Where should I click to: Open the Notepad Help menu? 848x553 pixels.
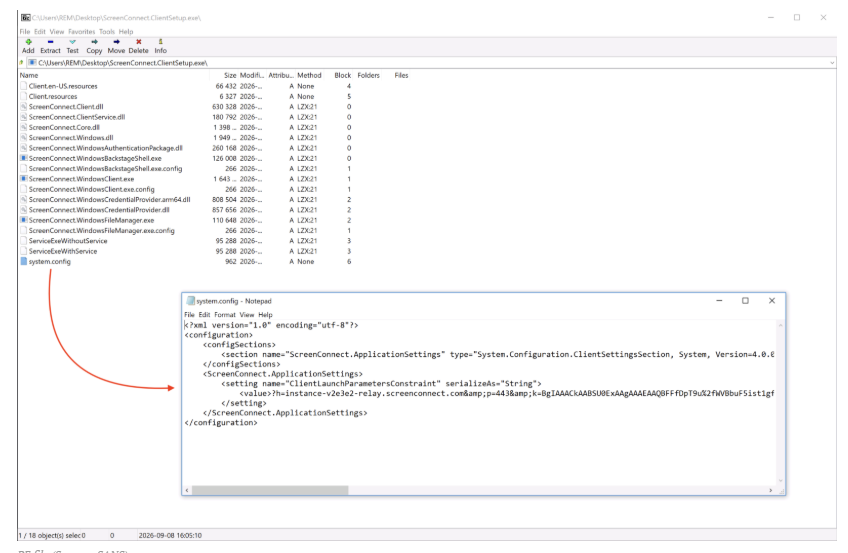266,315
